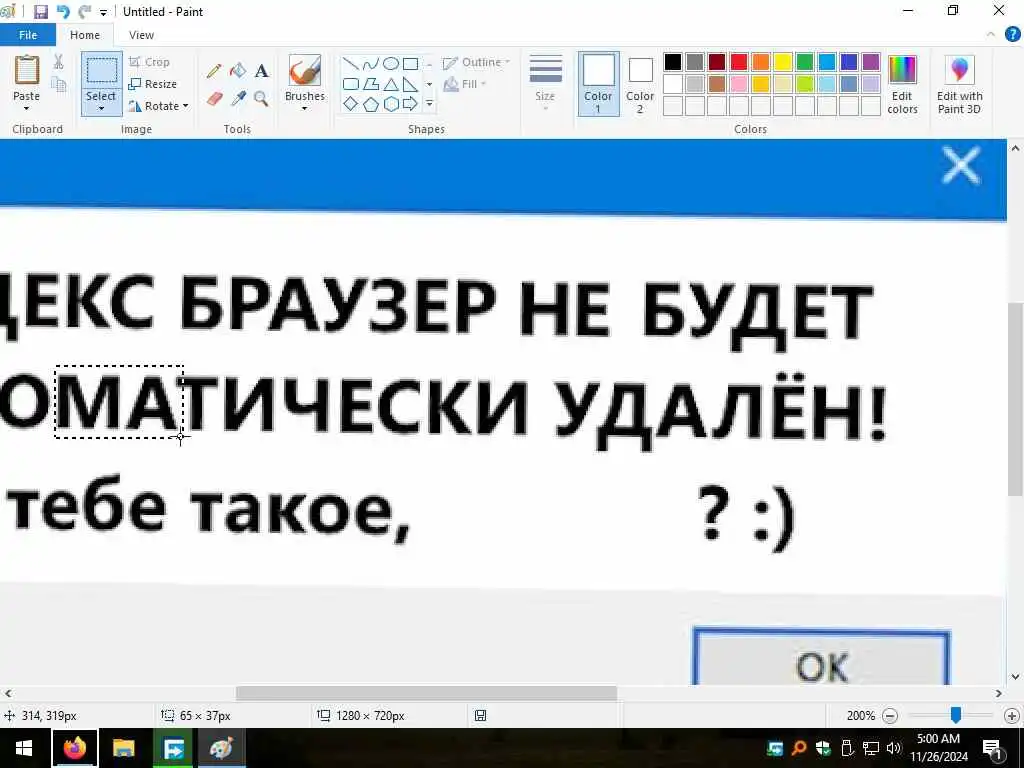Choose the Rectangle shape
The width and height of the screenshot is (1024, 768).
[x=411, y=63]
